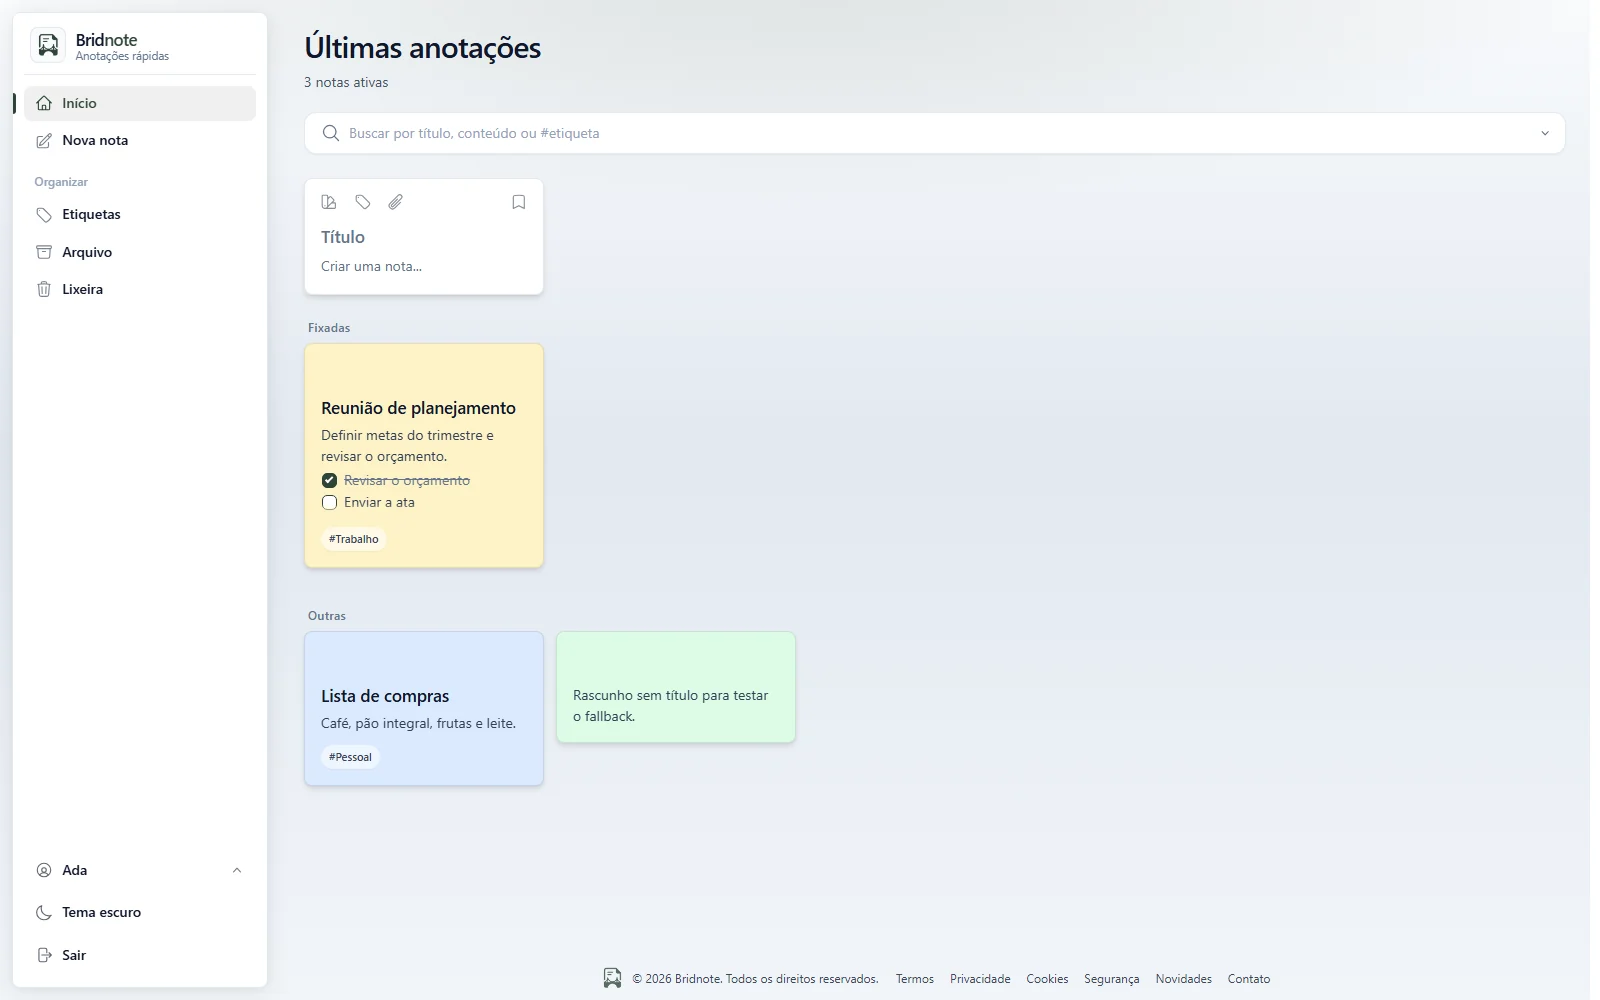Image resolution: width=1600 pixels, height=1000 pixels.
Task: Open the Cookies footer link
Action: [x=1047, y=979]
